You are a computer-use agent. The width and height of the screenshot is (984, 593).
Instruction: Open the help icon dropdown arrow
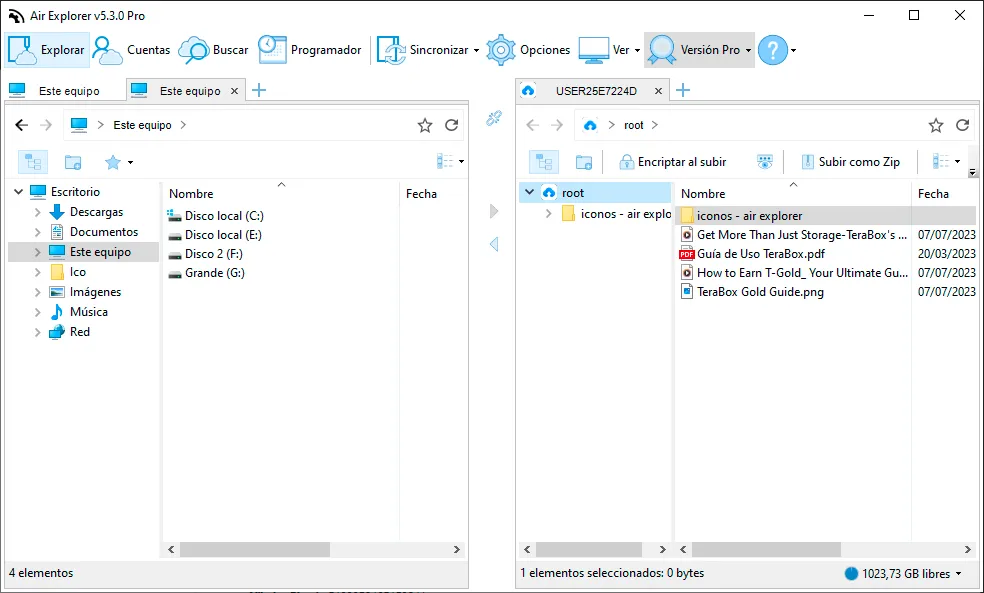794,50
